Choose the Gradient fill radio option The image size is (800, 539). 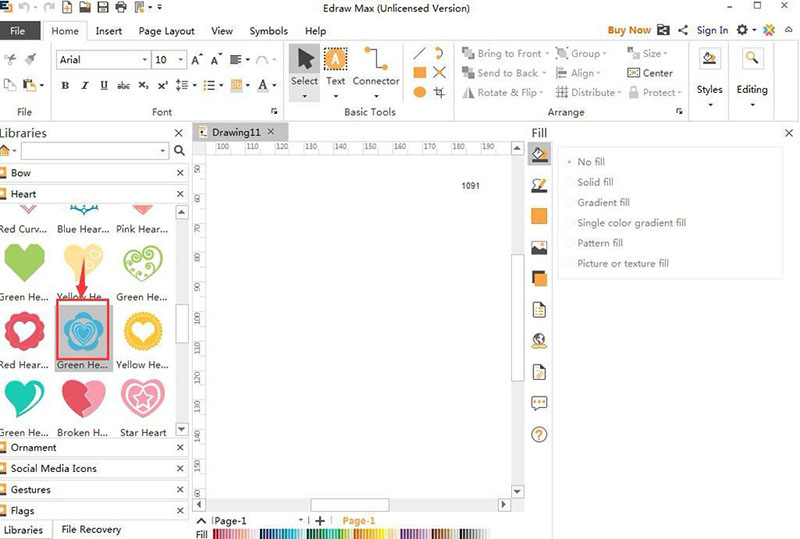coord(603,203)
